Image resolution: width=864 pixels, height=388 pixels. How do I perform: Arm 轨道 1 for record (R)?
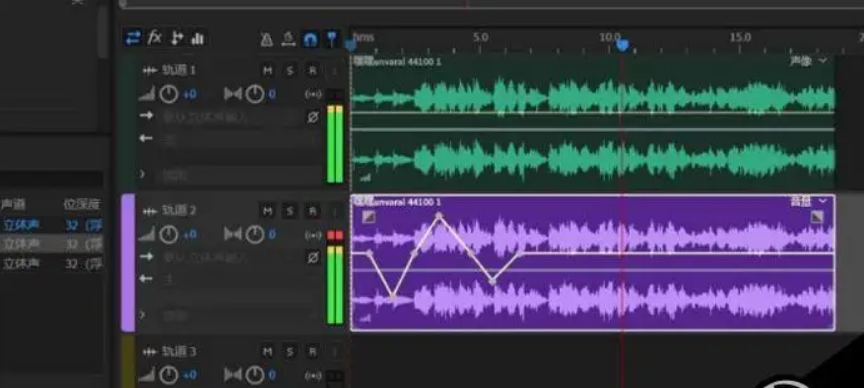pos(312,70)
